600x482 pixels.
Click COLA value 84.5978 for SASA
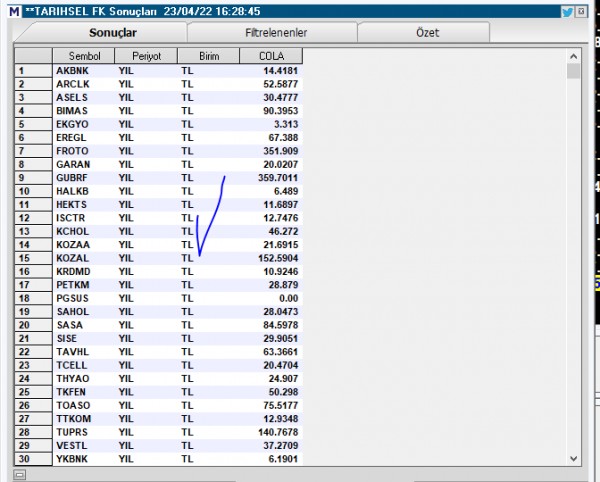(x=280, y=325)
